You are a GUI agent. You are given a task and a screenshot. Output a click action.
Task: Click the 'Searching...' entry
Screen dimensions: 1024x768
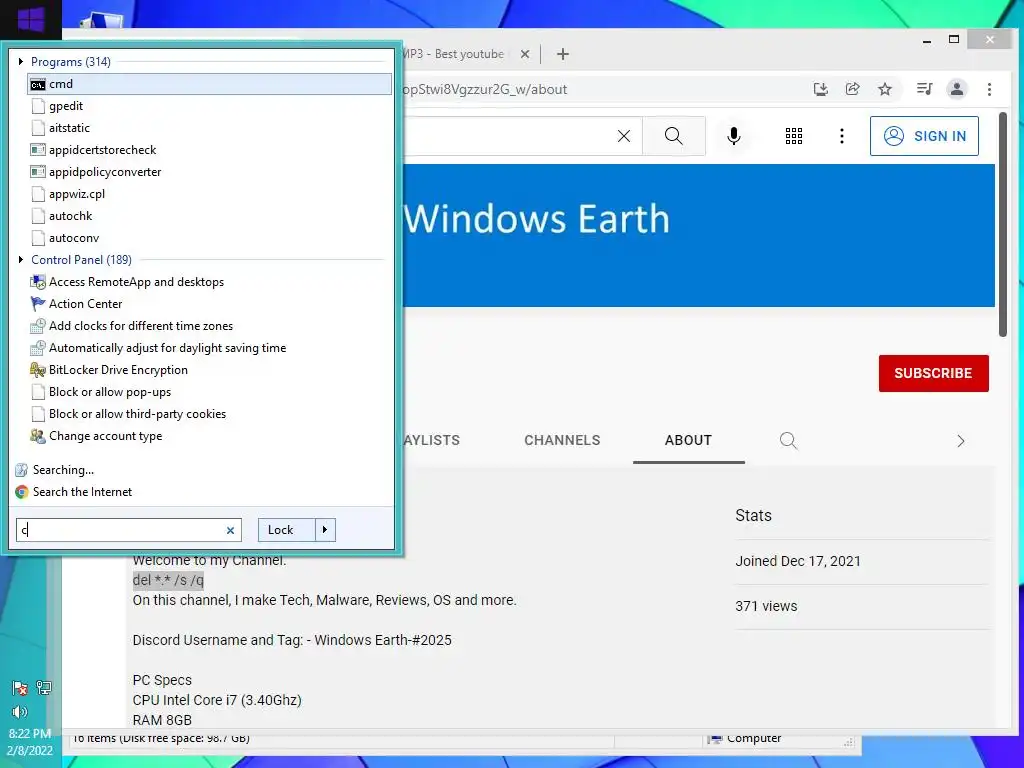63,470
